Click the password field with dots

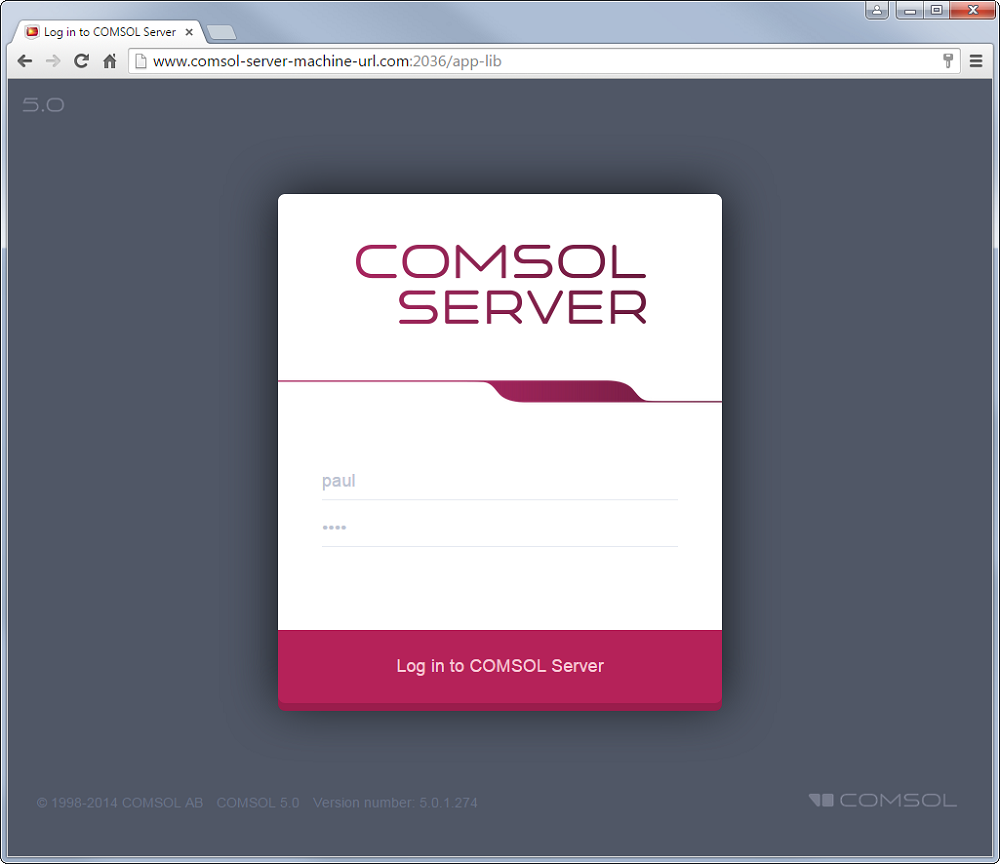pyautogui.click(x=499, y=528)
